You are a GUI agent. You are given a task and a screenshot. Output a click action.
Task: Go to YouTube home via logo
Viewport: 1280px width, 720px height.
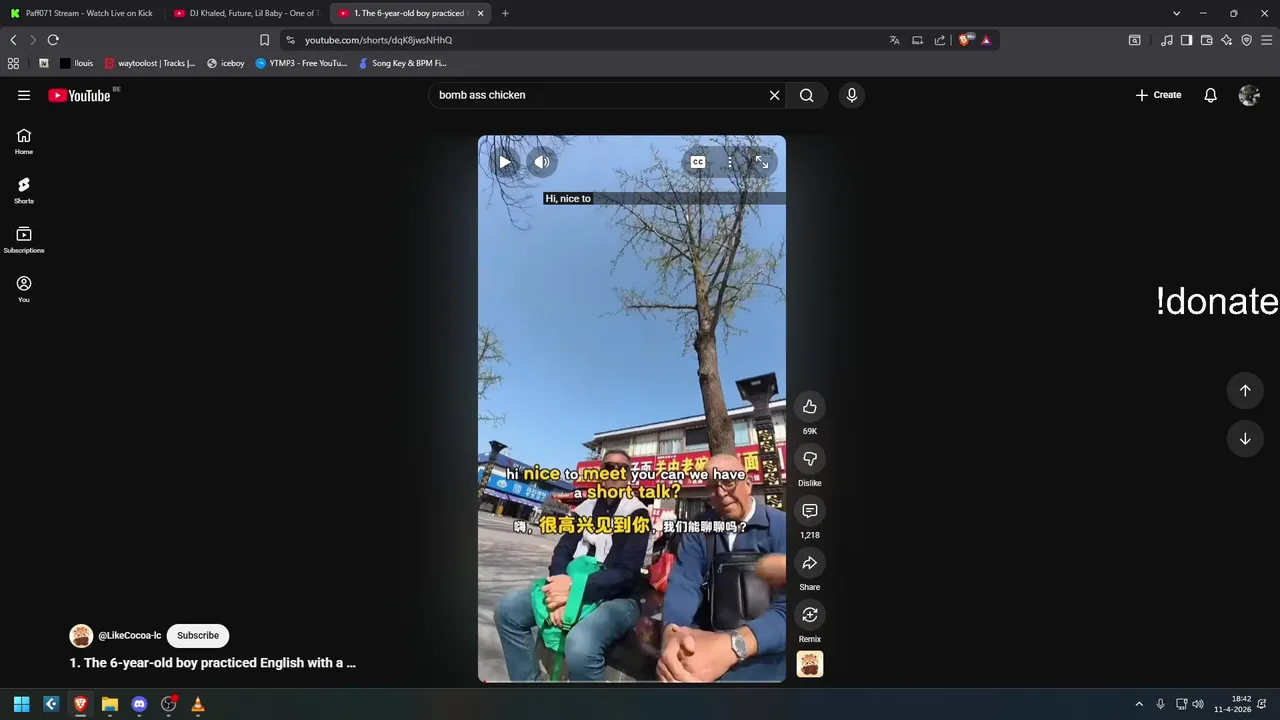click(79, 95)
